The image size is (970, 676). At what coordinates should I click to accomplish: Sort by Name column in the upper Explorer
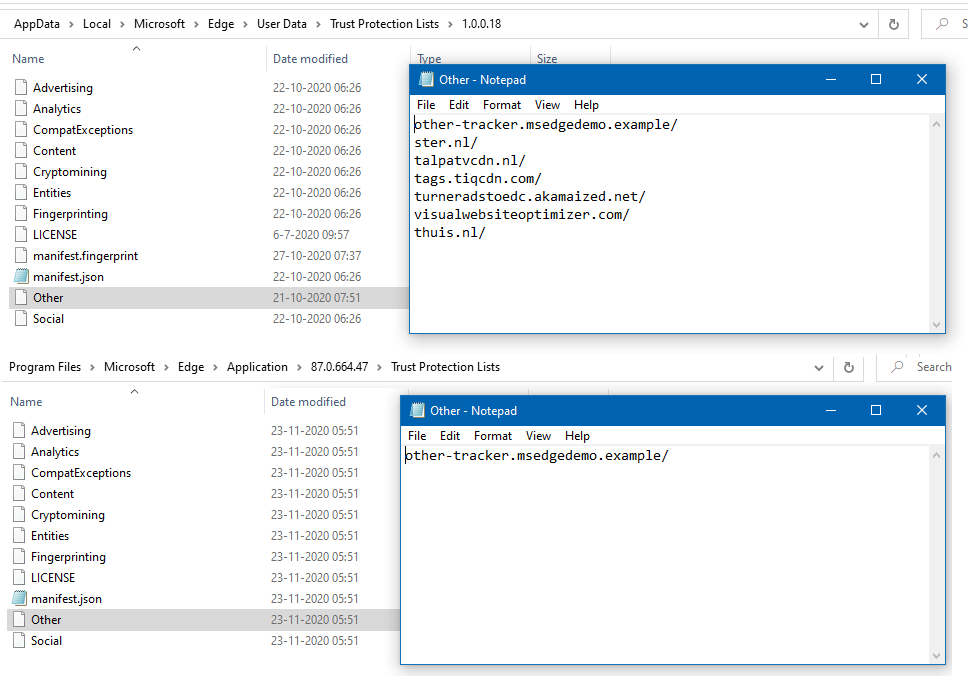(28, 59)
